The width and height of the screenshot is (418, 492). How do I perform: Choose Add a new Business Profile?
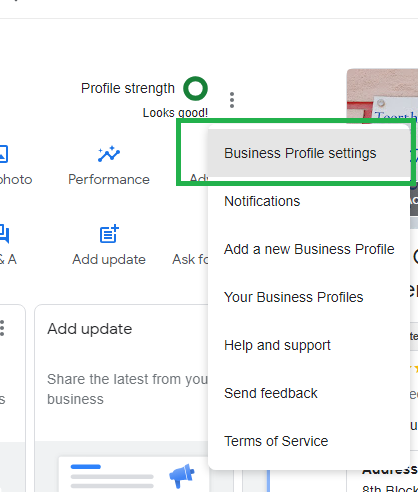(309, 249)
